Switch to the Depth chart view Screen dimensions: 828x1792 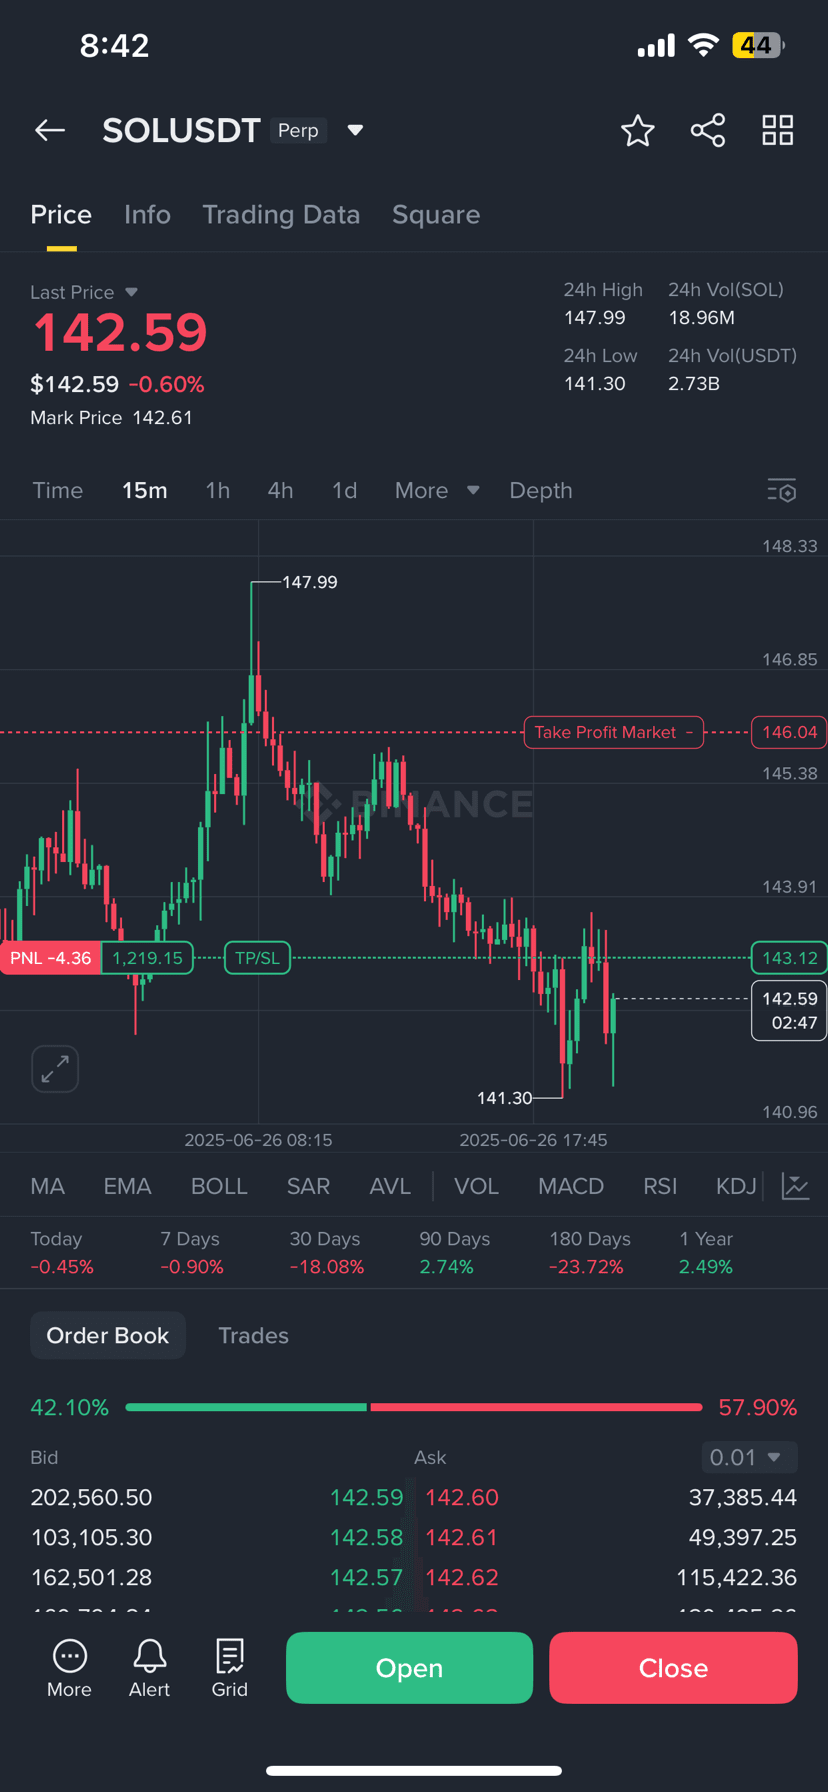pyautogui.click(x=541, y=490)
